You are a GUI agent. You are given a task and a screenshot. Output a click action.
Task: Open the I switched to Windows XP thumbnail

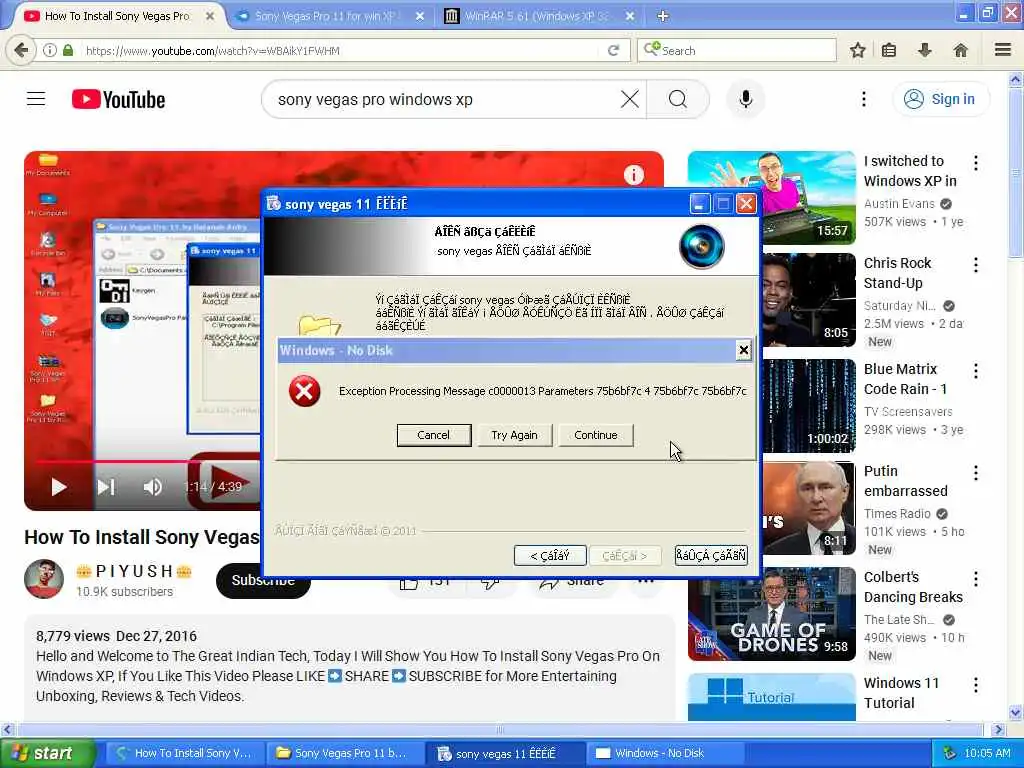772,197
